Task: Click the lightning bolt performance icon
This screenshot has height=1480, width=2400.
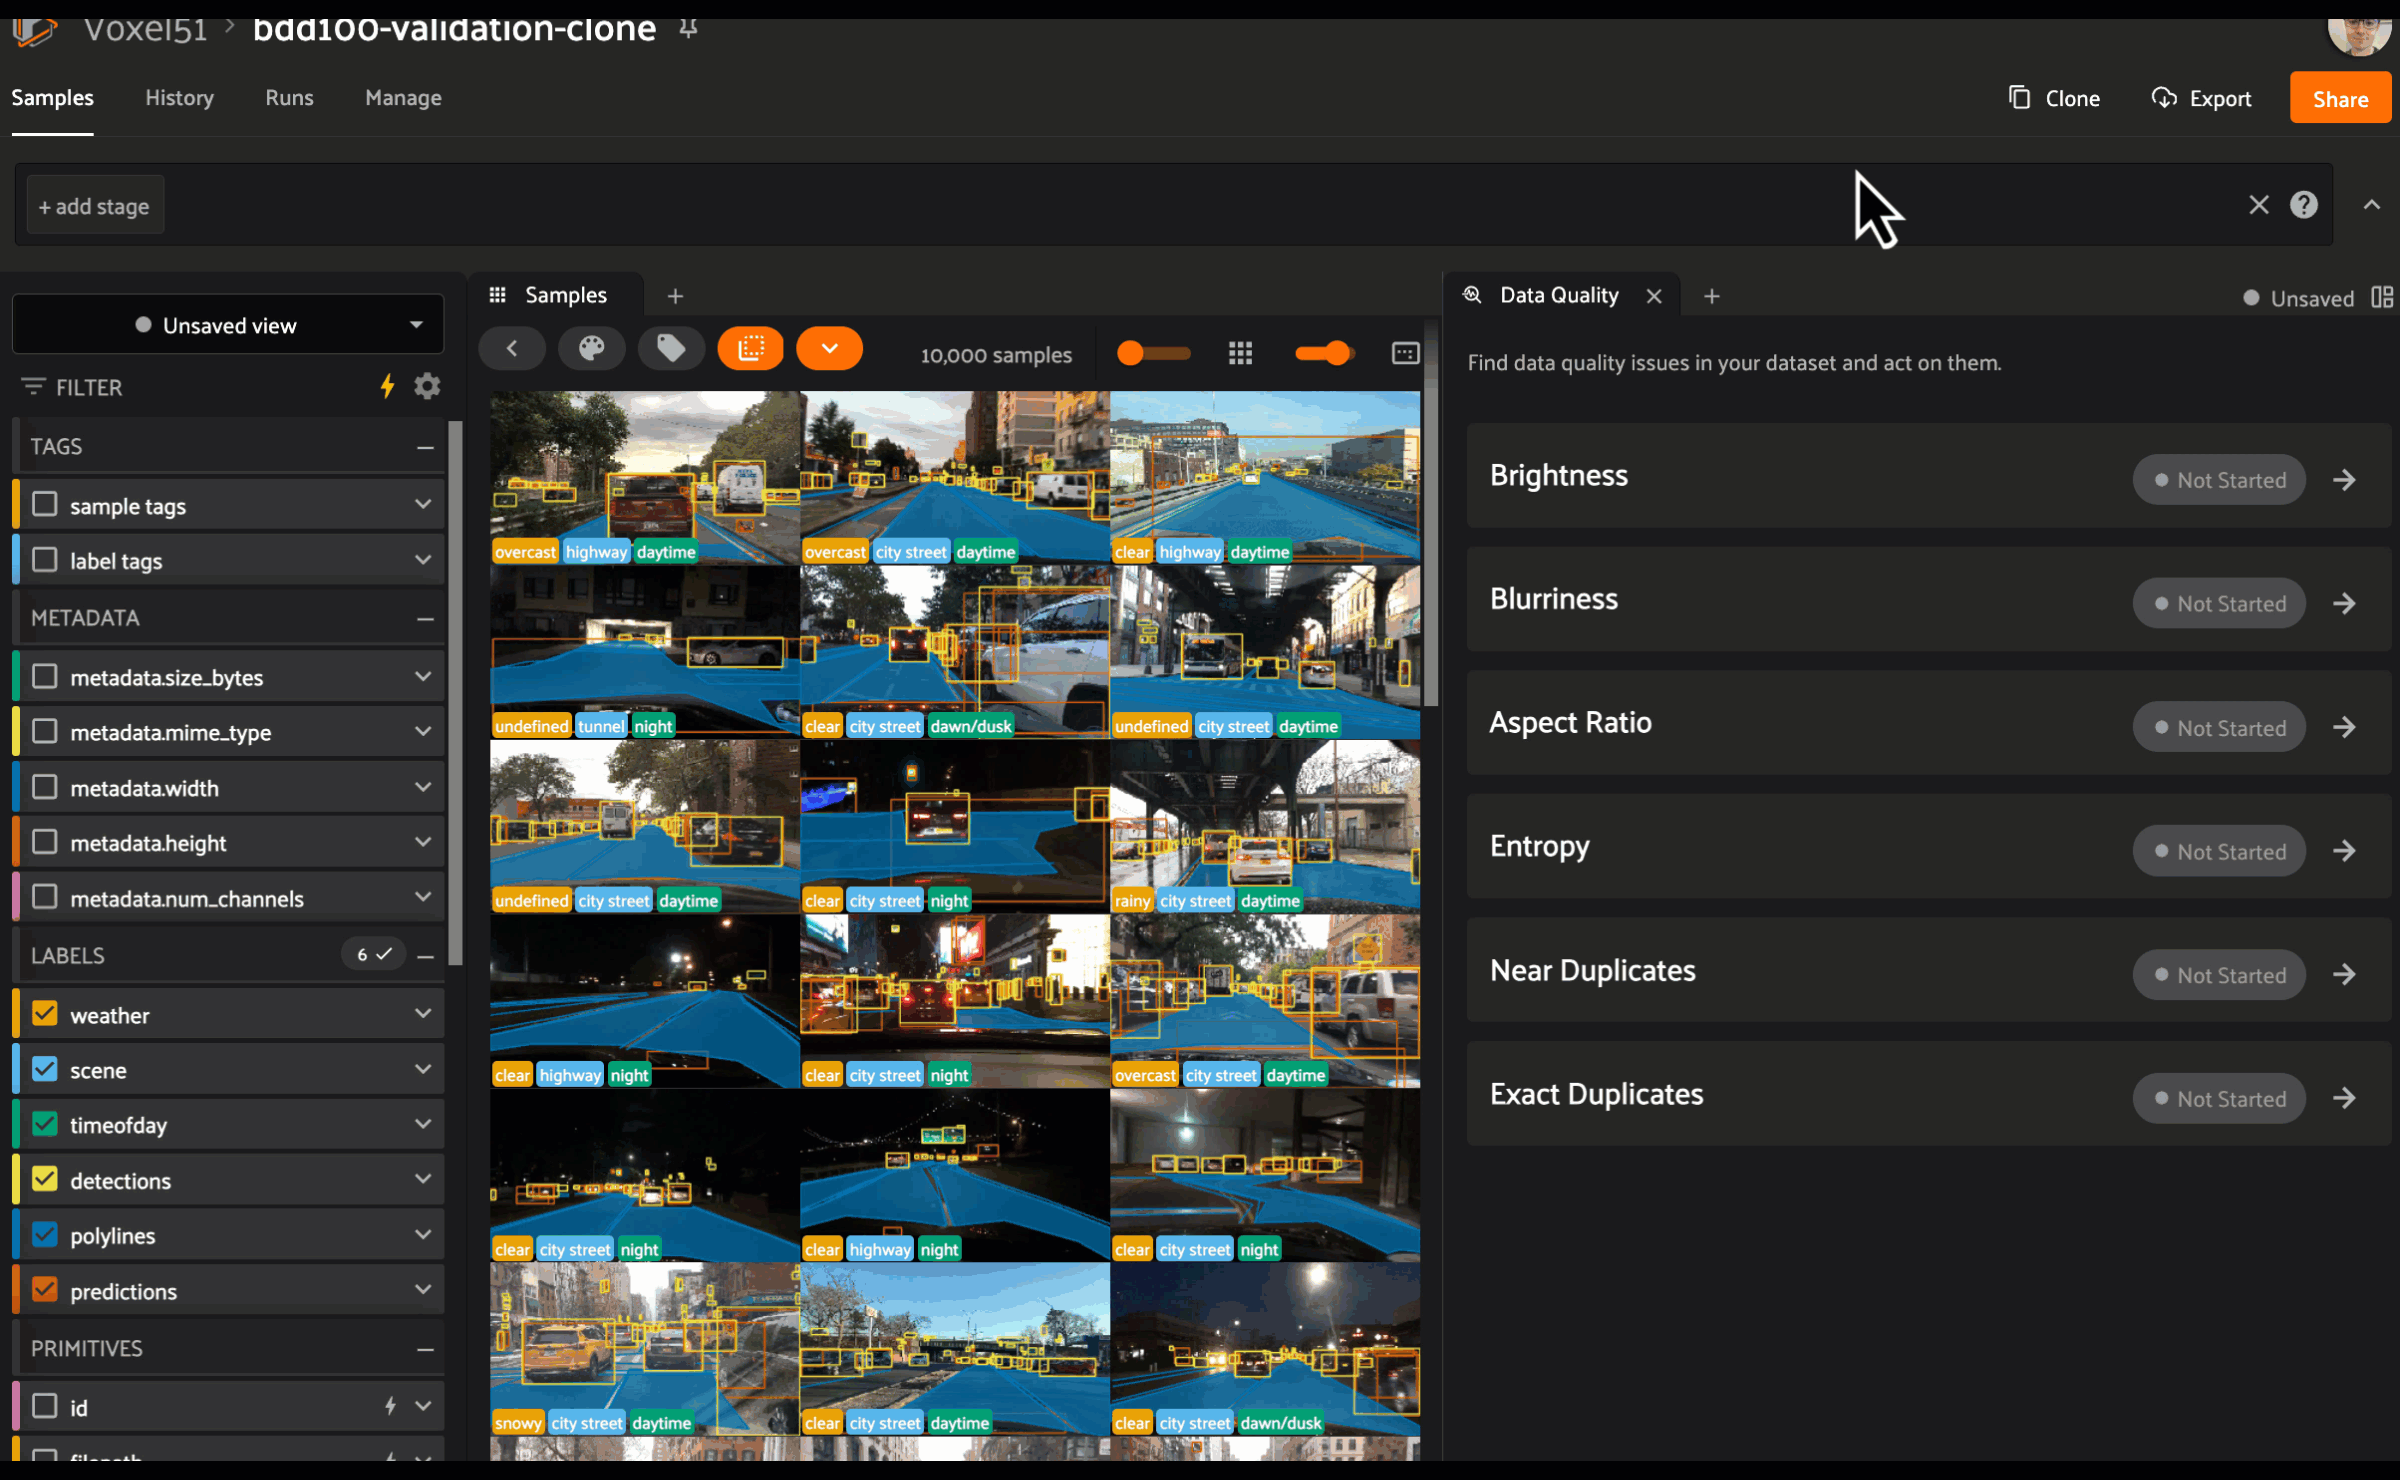Action: 387,386
